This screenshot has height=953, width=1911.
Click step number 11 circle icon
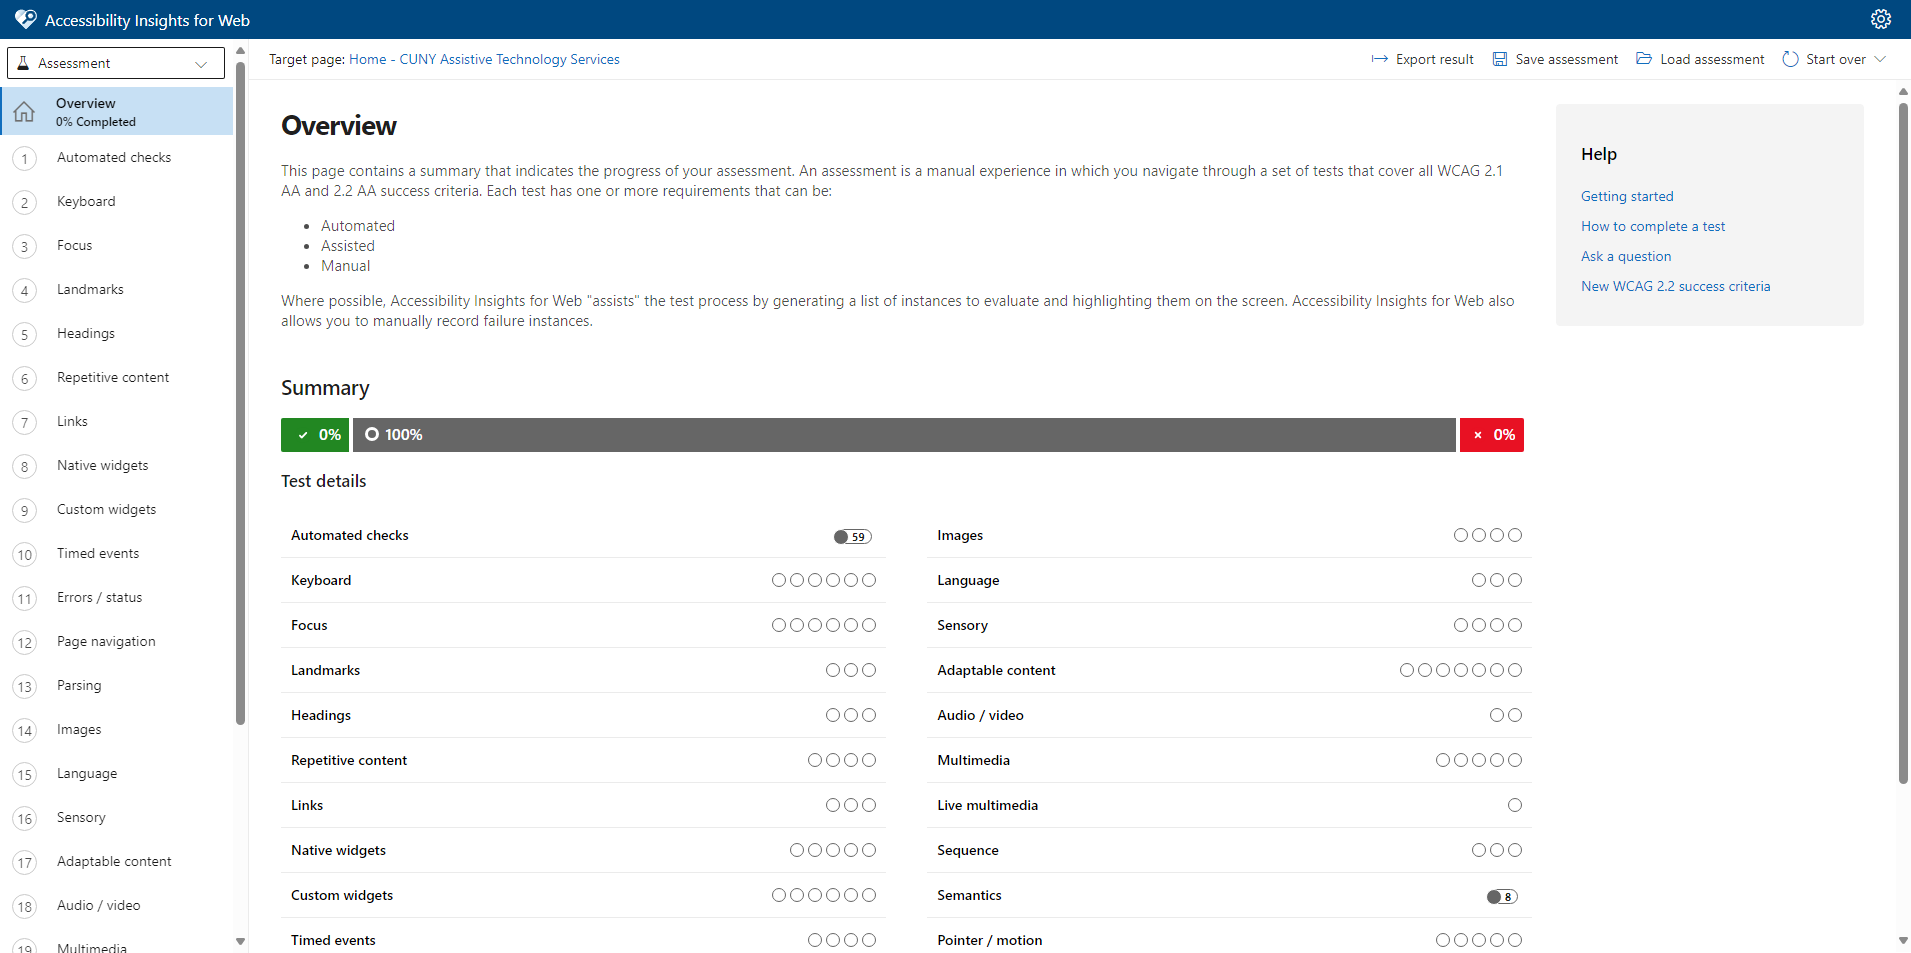coord(25,598)
